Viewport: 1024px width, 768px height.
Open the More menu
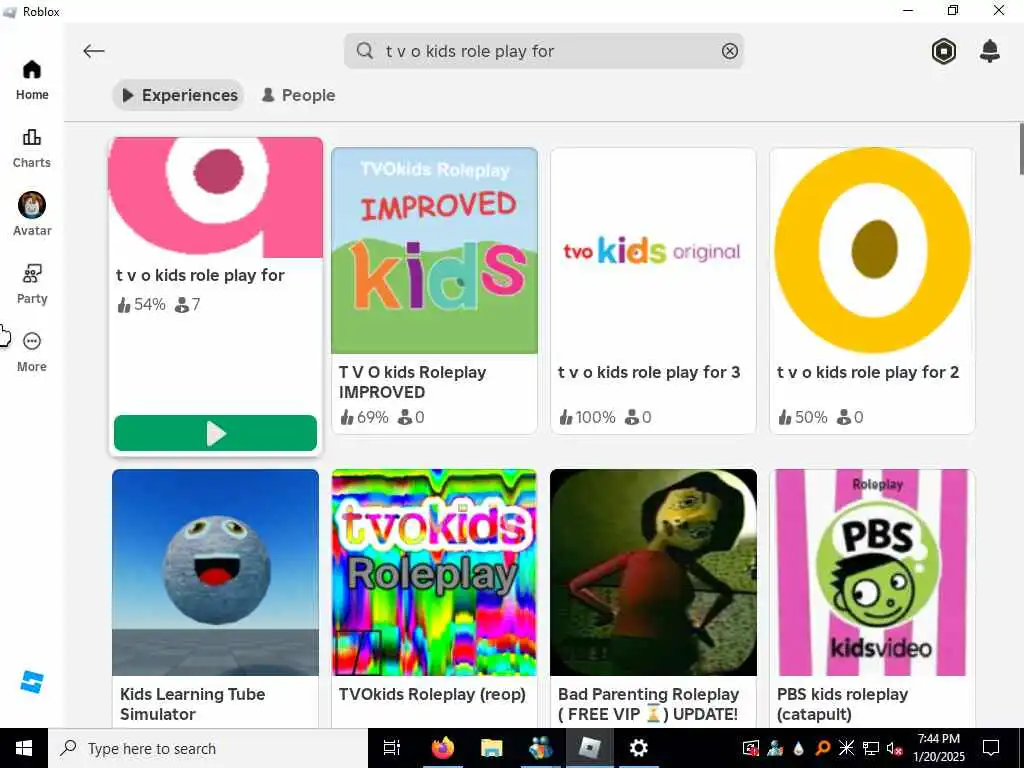pyautogui.click(x=32, y=353)
